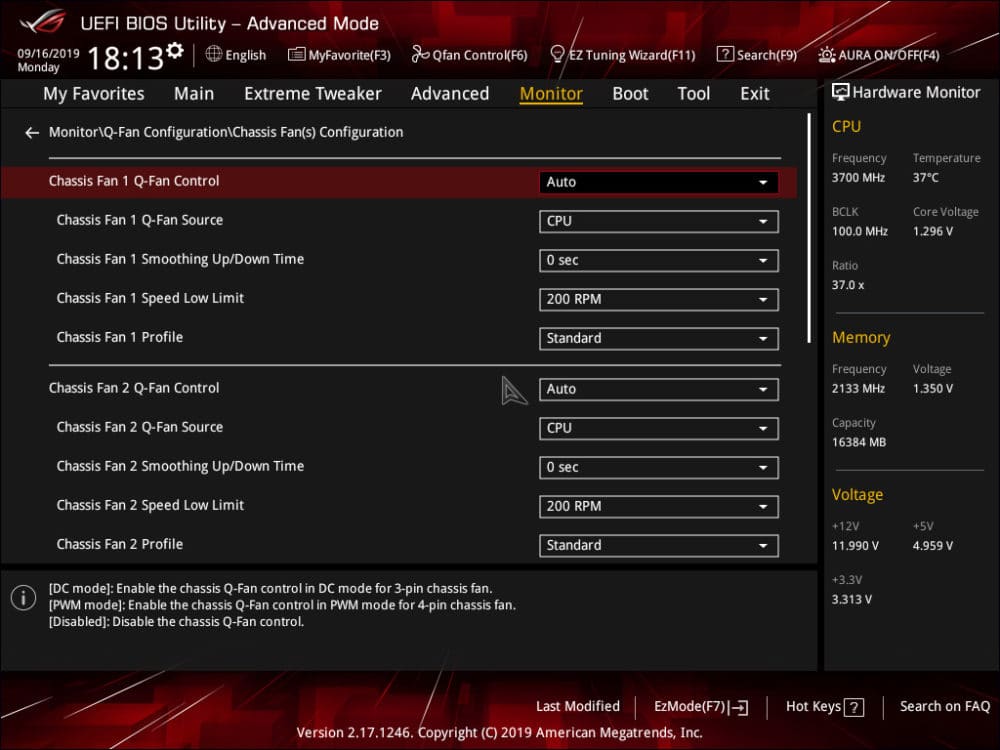Click the 3700 MHz CPU frequency value

858,178
